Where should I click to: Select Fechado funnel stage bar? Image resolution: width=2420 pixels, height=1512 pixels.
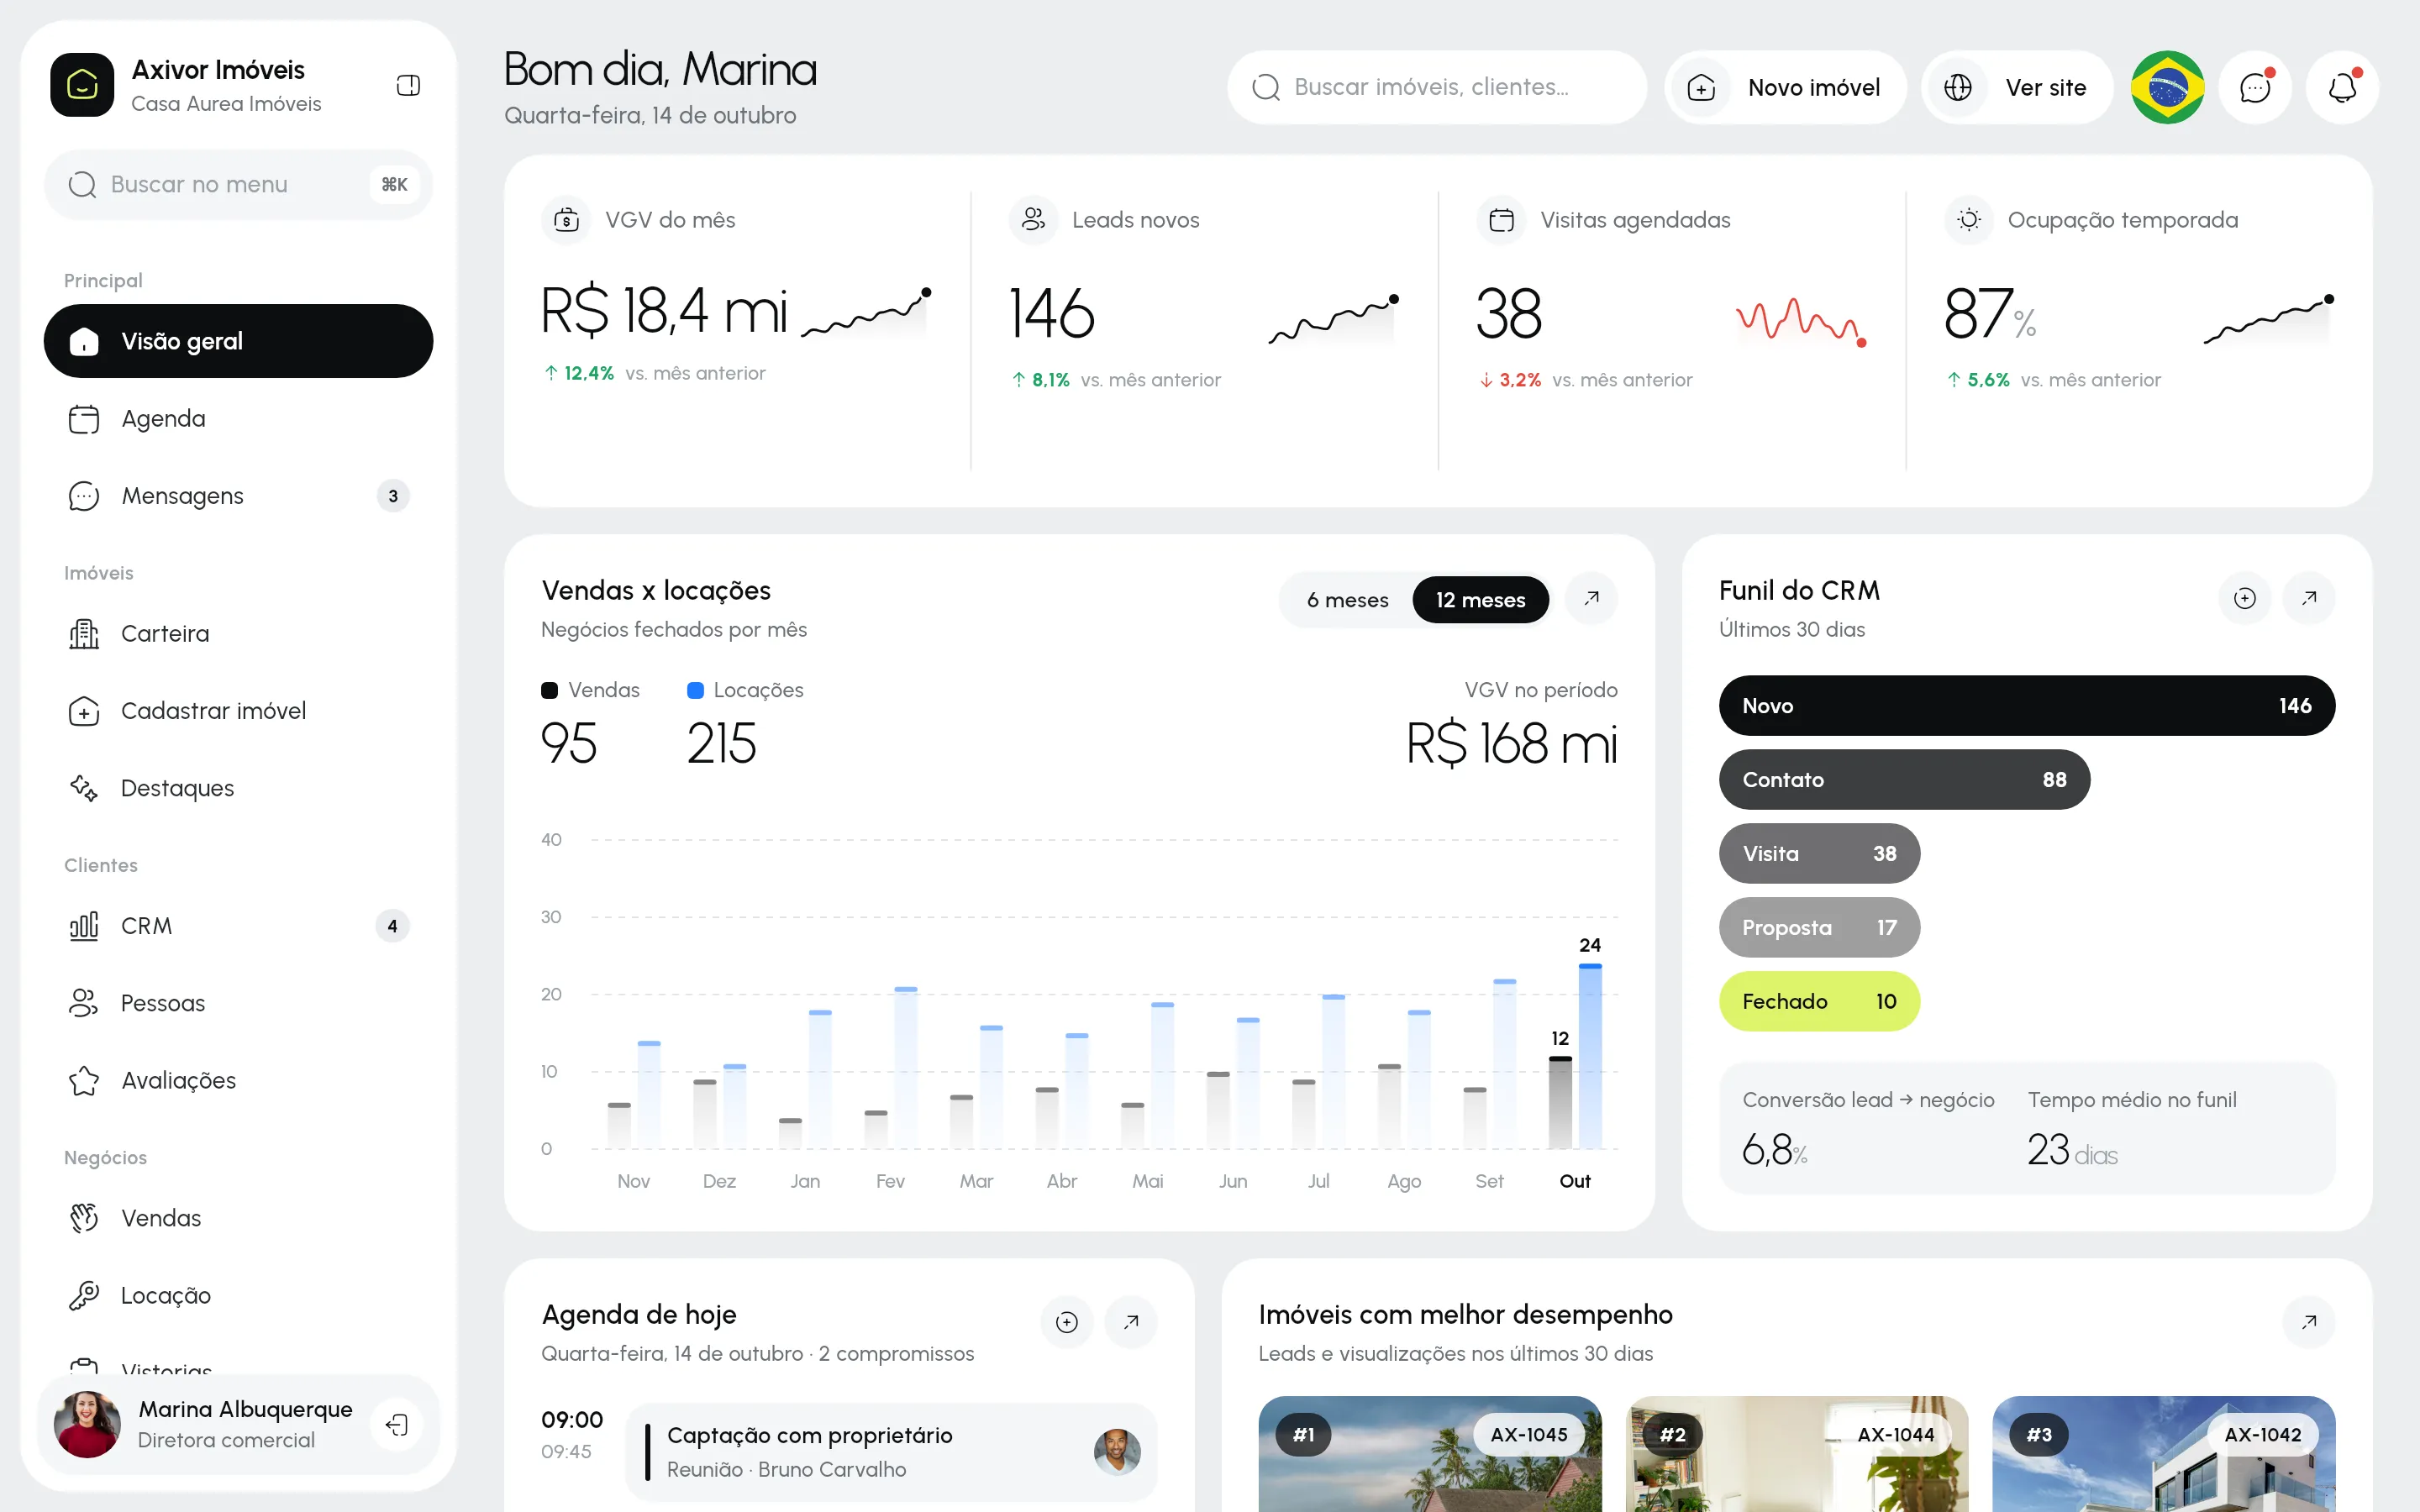(x=1819, y=1002)
